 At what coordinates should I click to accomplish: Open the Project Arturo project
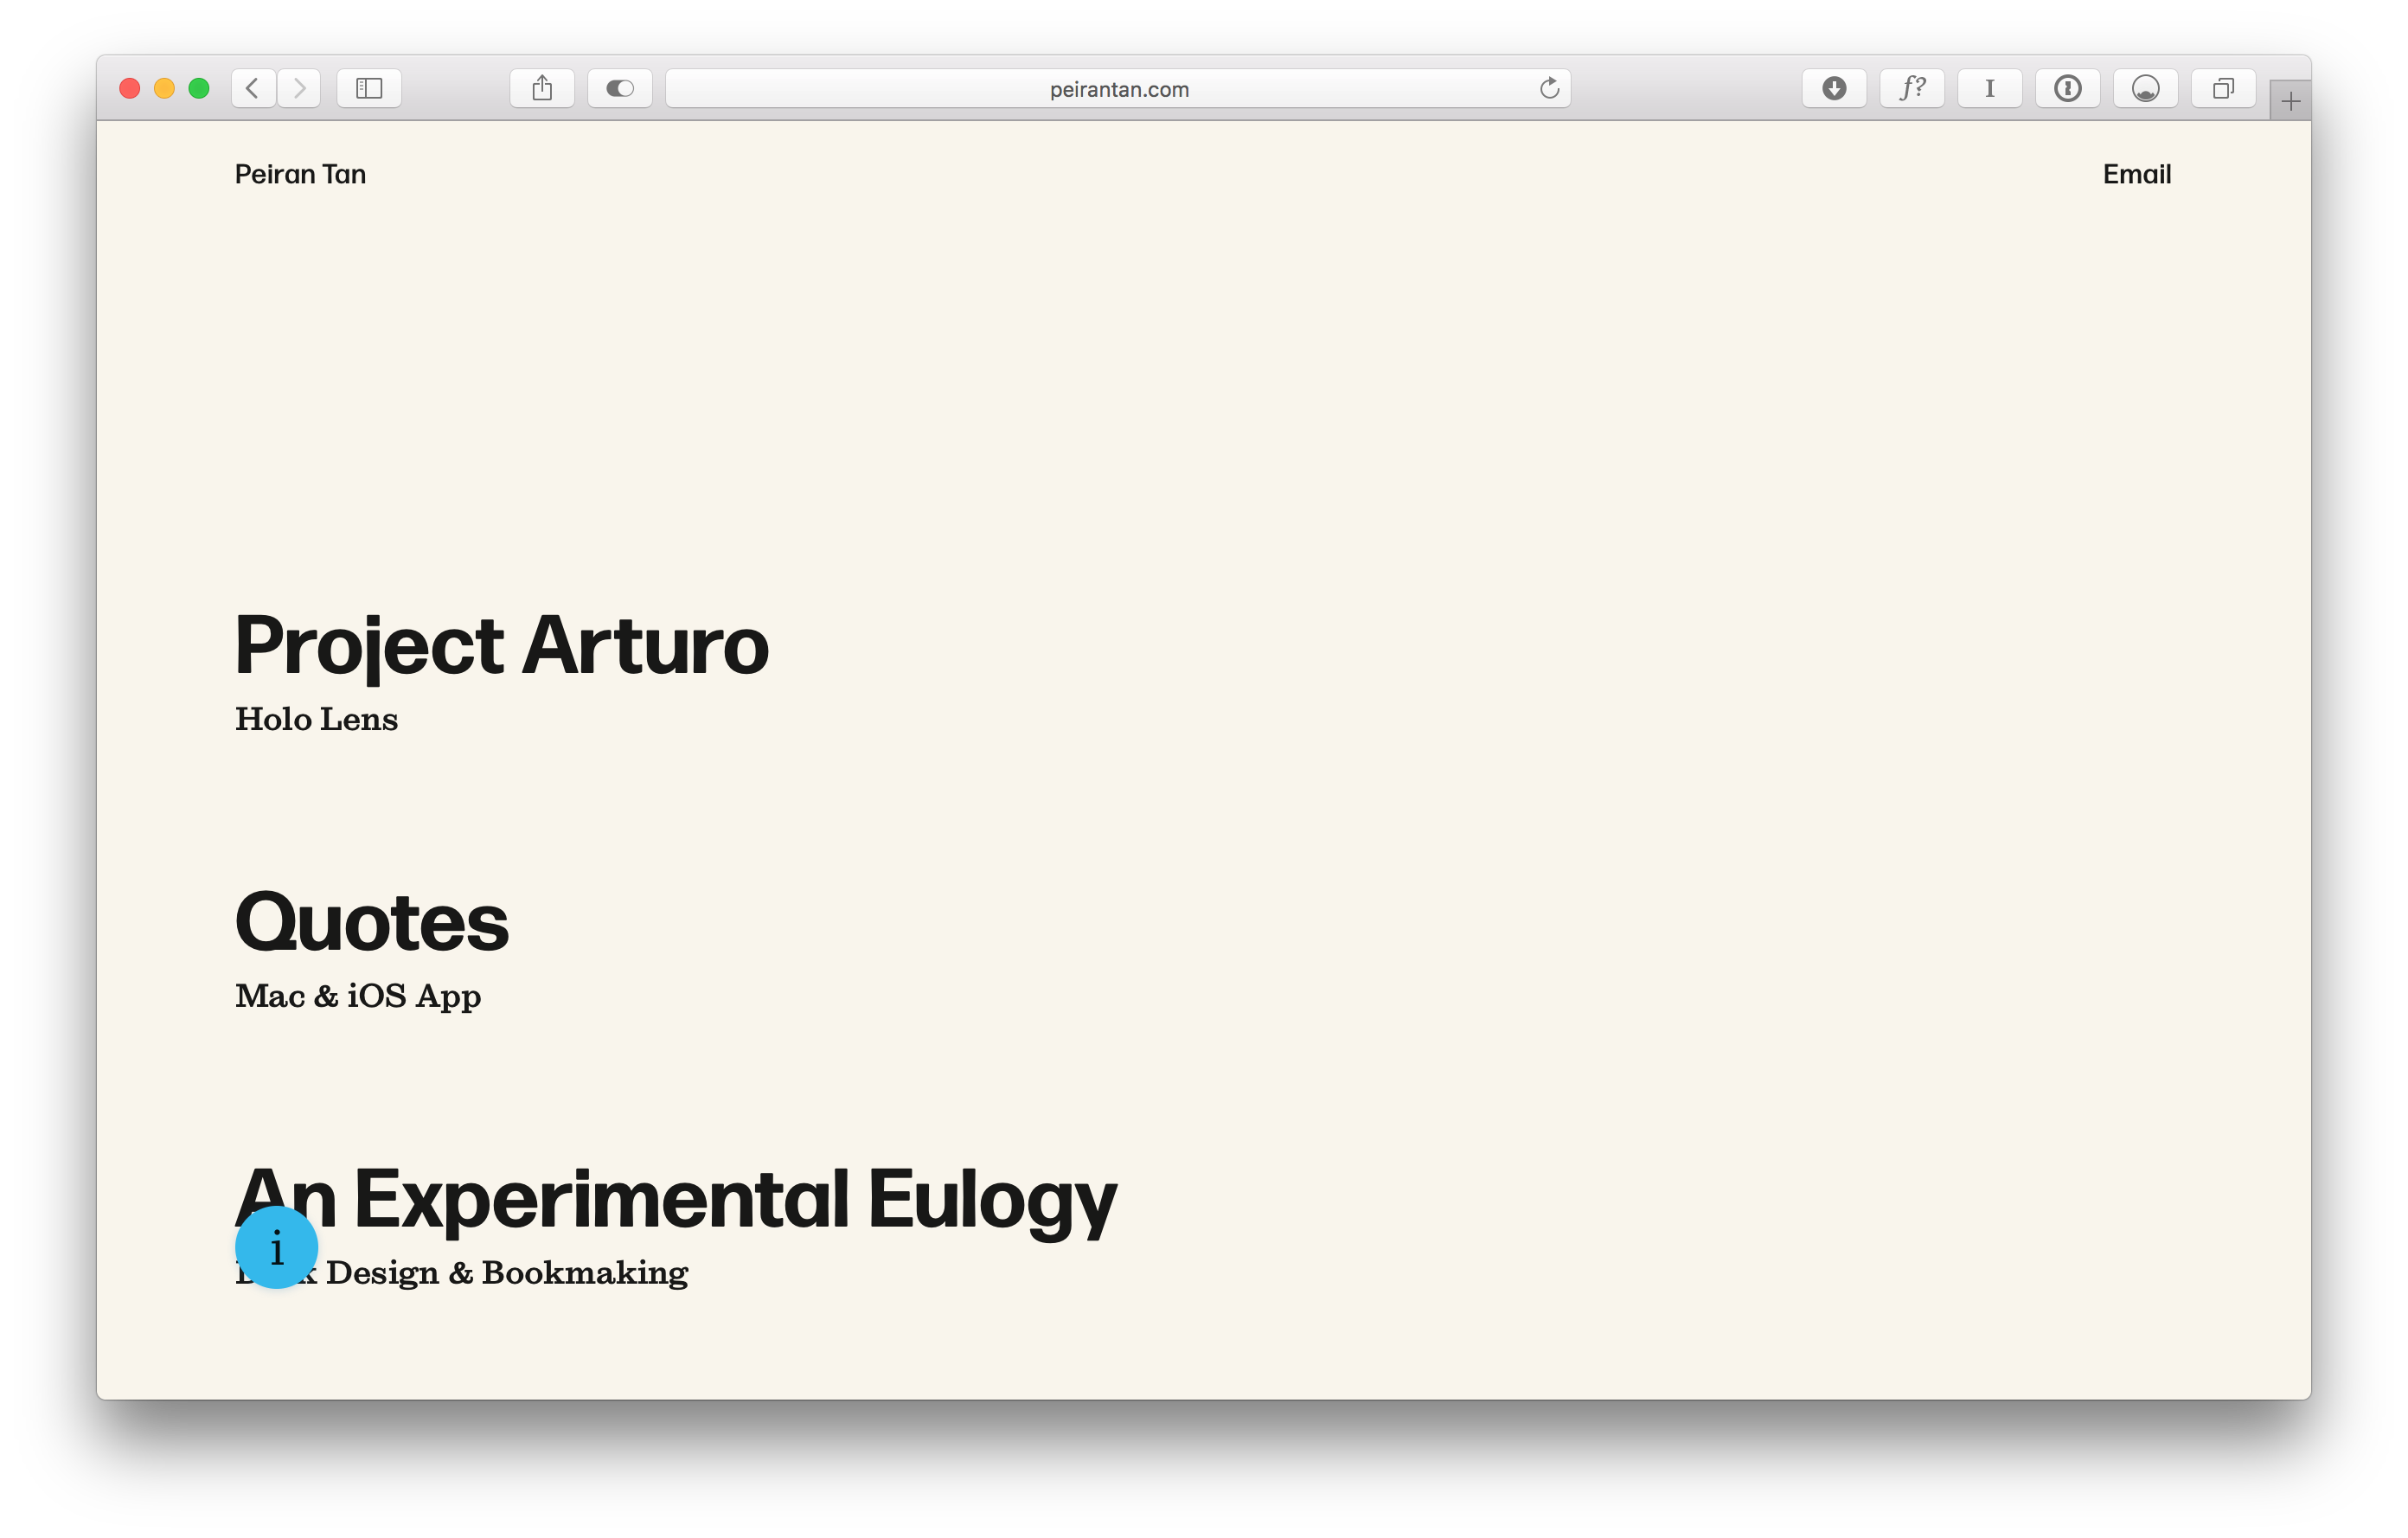[501, 645]
